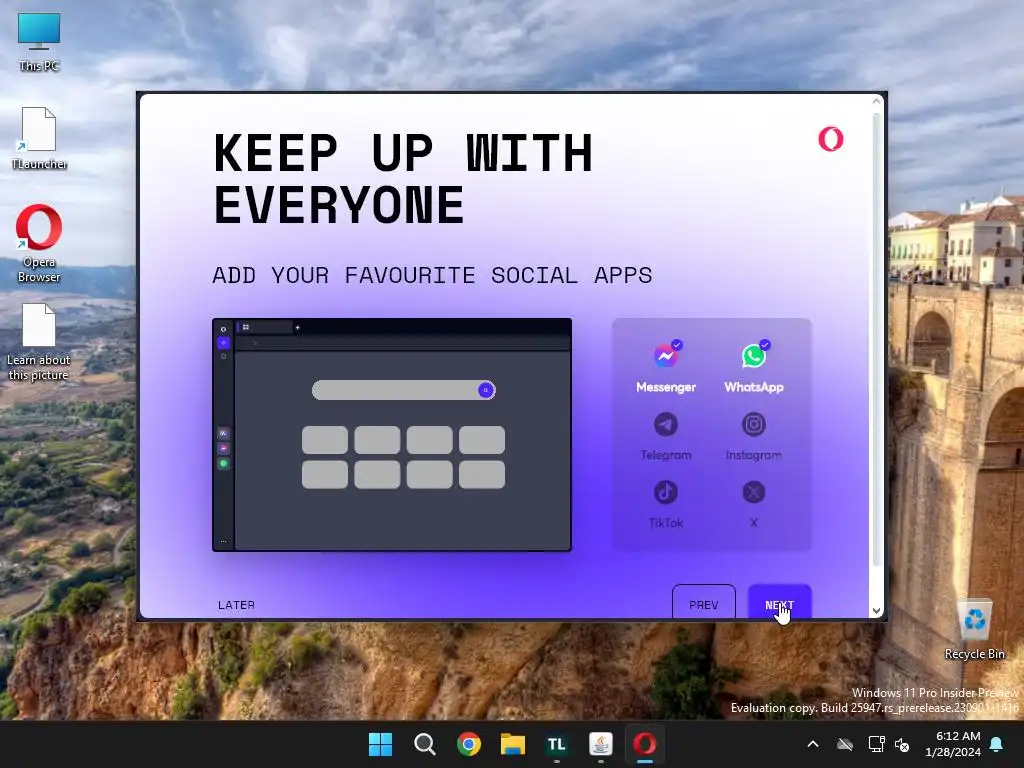Open the TL launcher taskbar icon
The image size is (1024, 768).
point(556,744)
